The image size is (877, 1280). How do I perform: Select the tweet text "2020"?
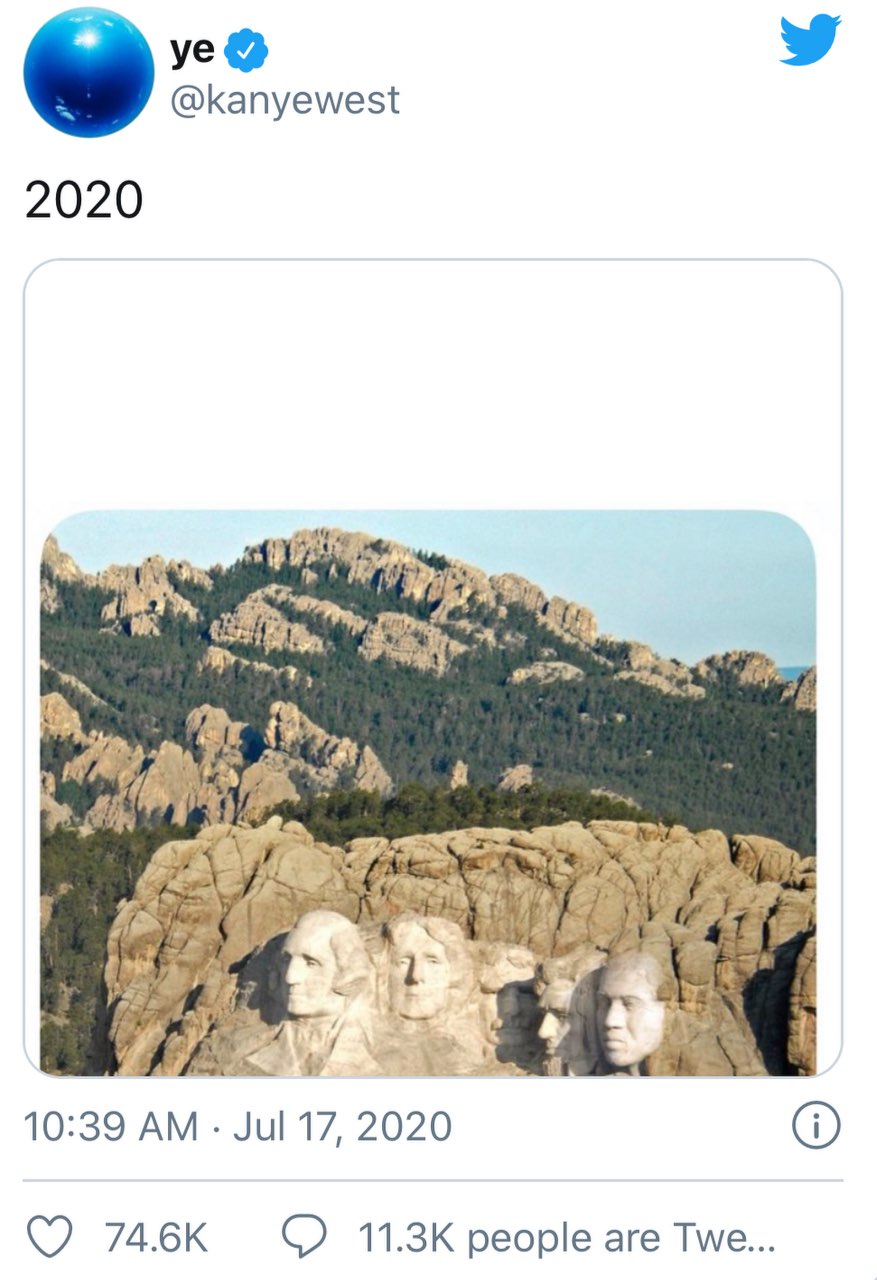click(84, 200)
